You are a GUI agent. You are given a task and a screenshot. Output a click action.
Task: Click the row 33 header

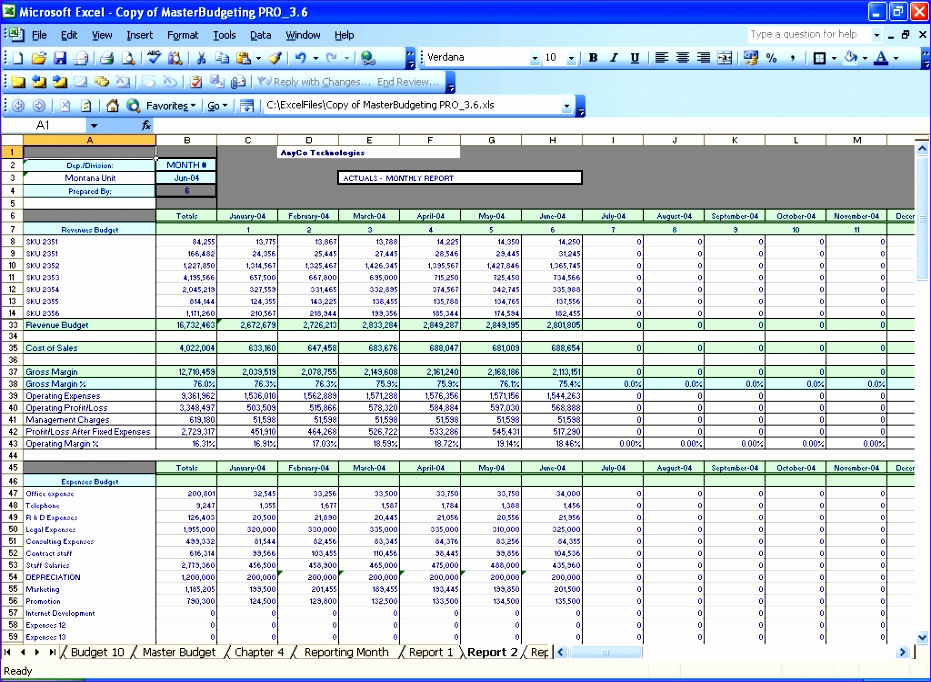point(12,325)
